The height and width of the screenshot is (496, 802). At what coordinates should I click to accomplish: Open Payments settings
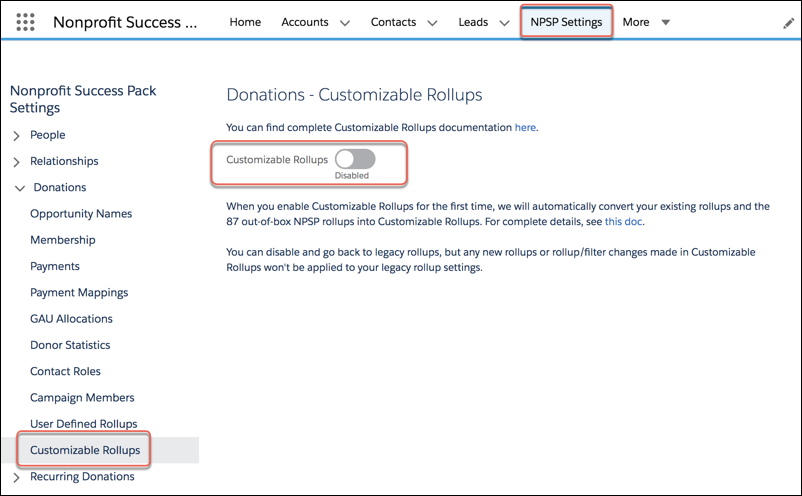(x=55, y=266)
